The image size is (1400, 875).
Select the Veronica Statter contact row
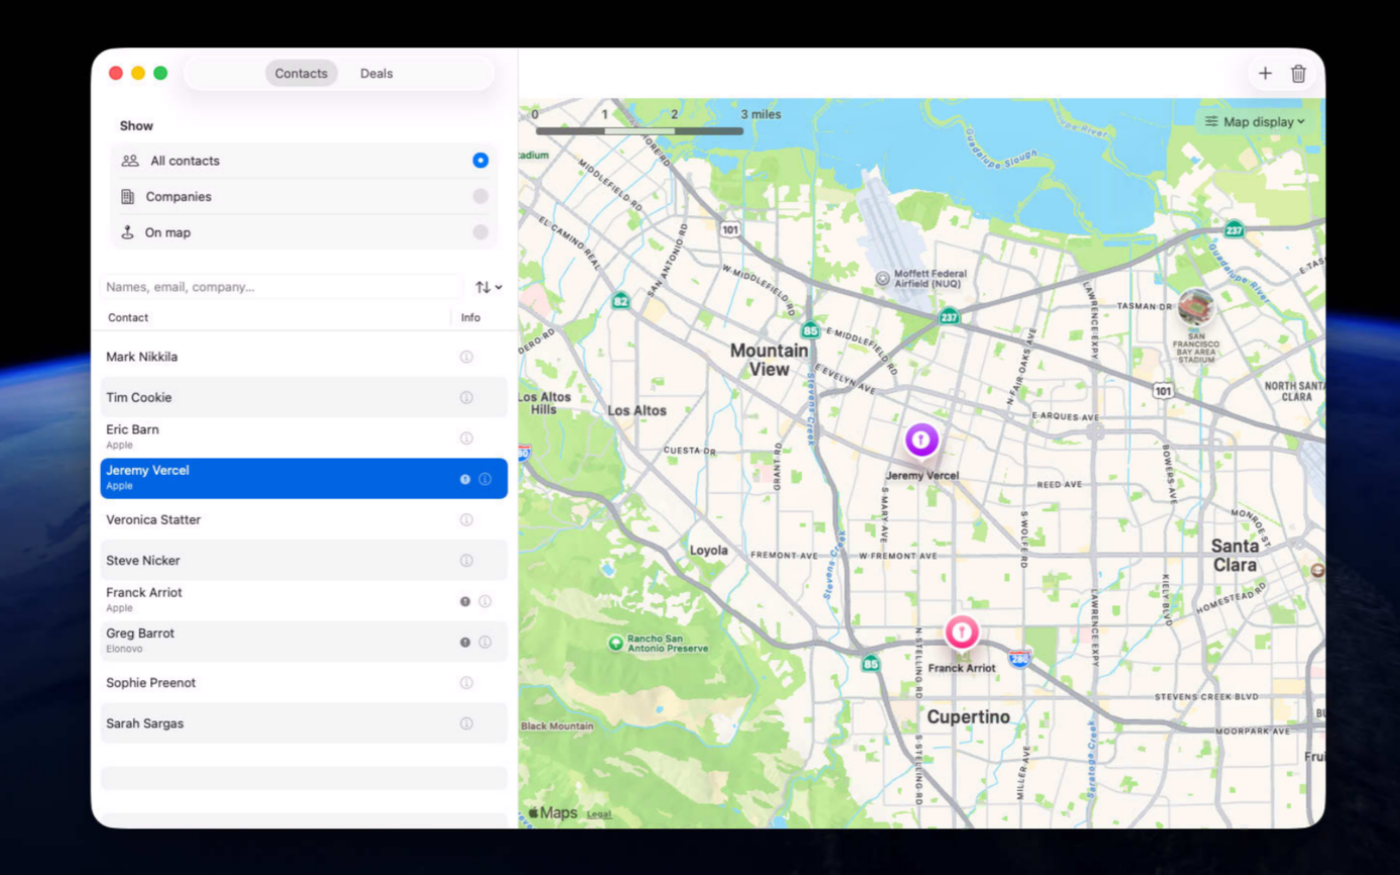pyautogui.click(x=304, y=520)
